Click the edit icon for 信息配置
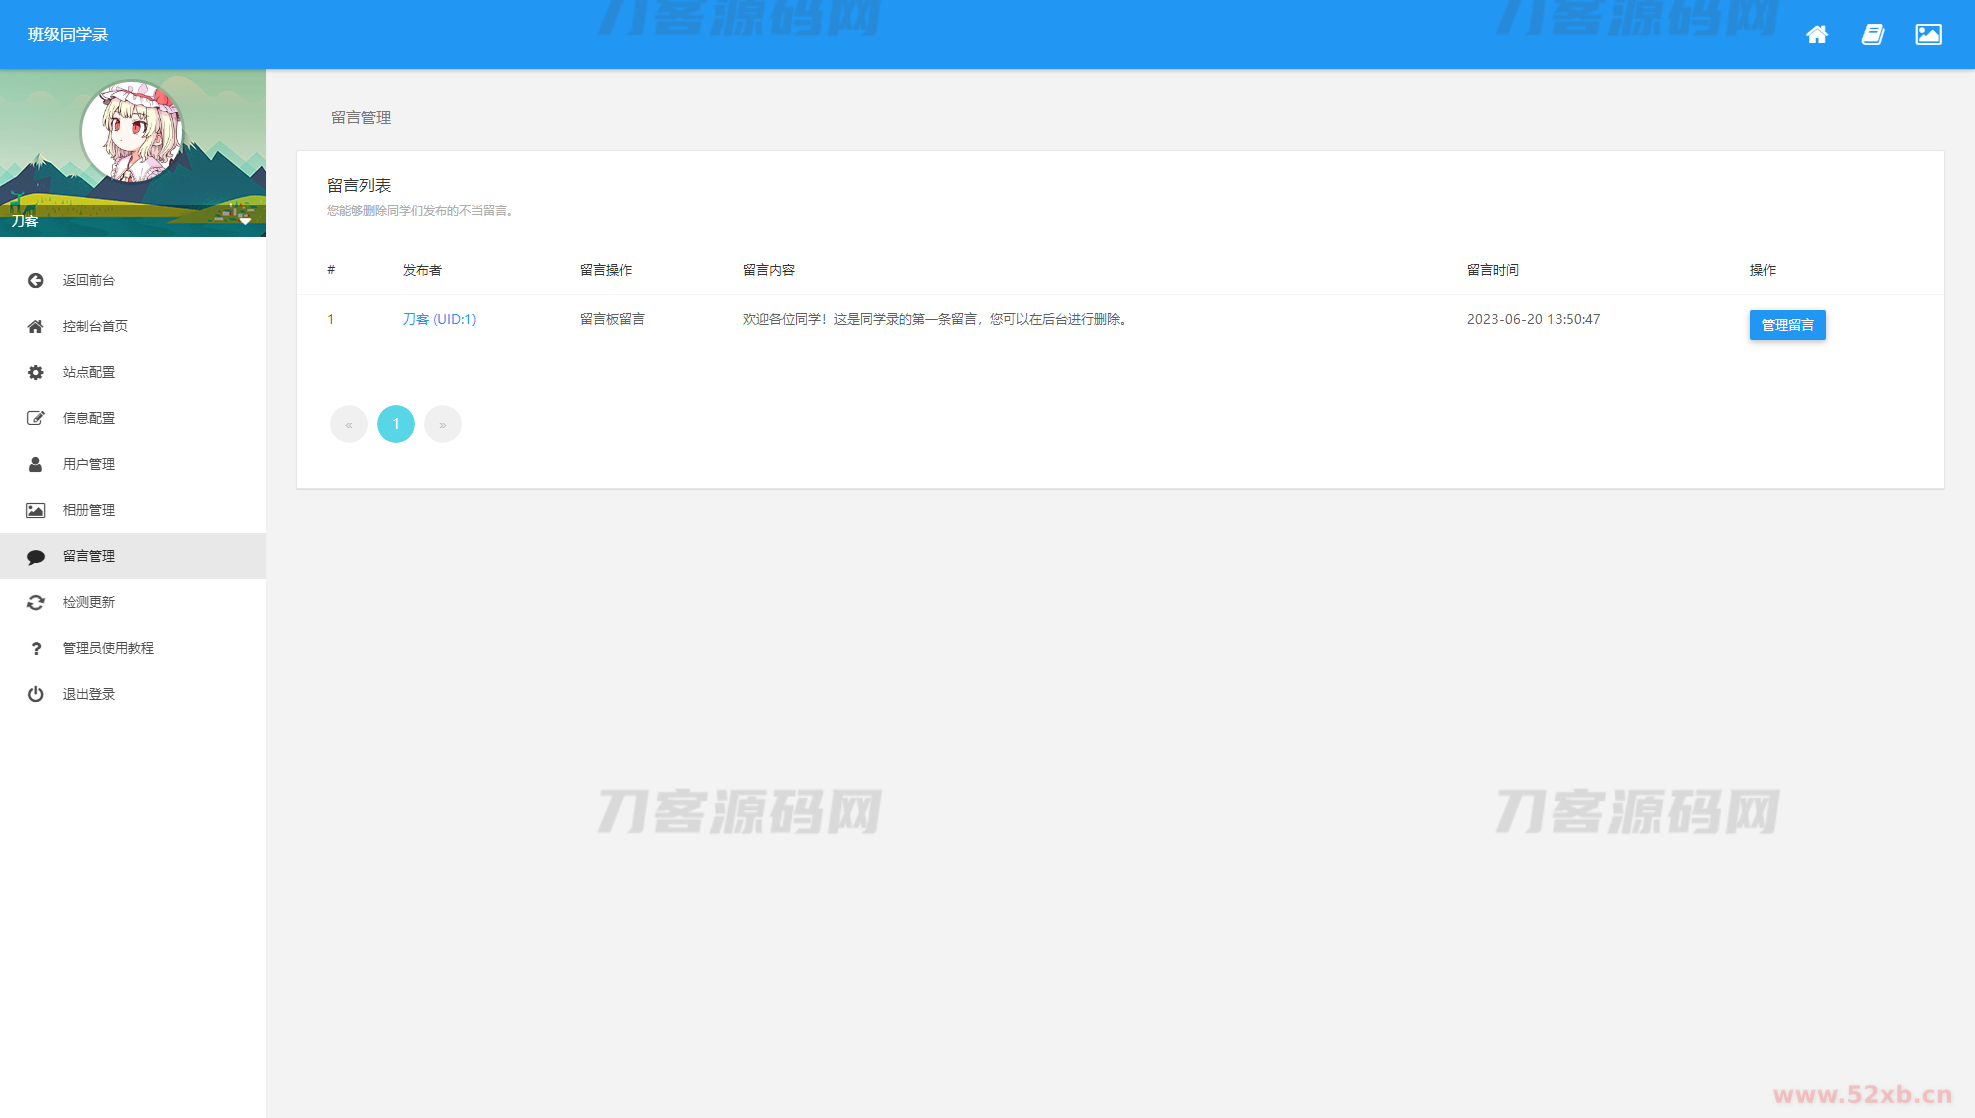Screen dimensions: 1975x1118 pyautogui.click(x=36, y=418)
